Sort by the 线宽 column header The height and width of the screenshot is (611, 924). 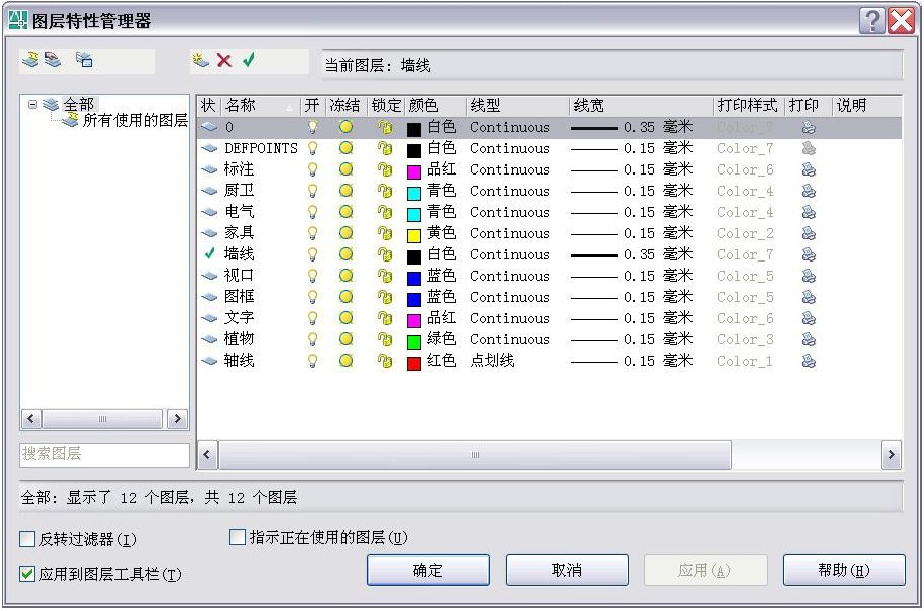pyautogui.click(x=642, y=106)
